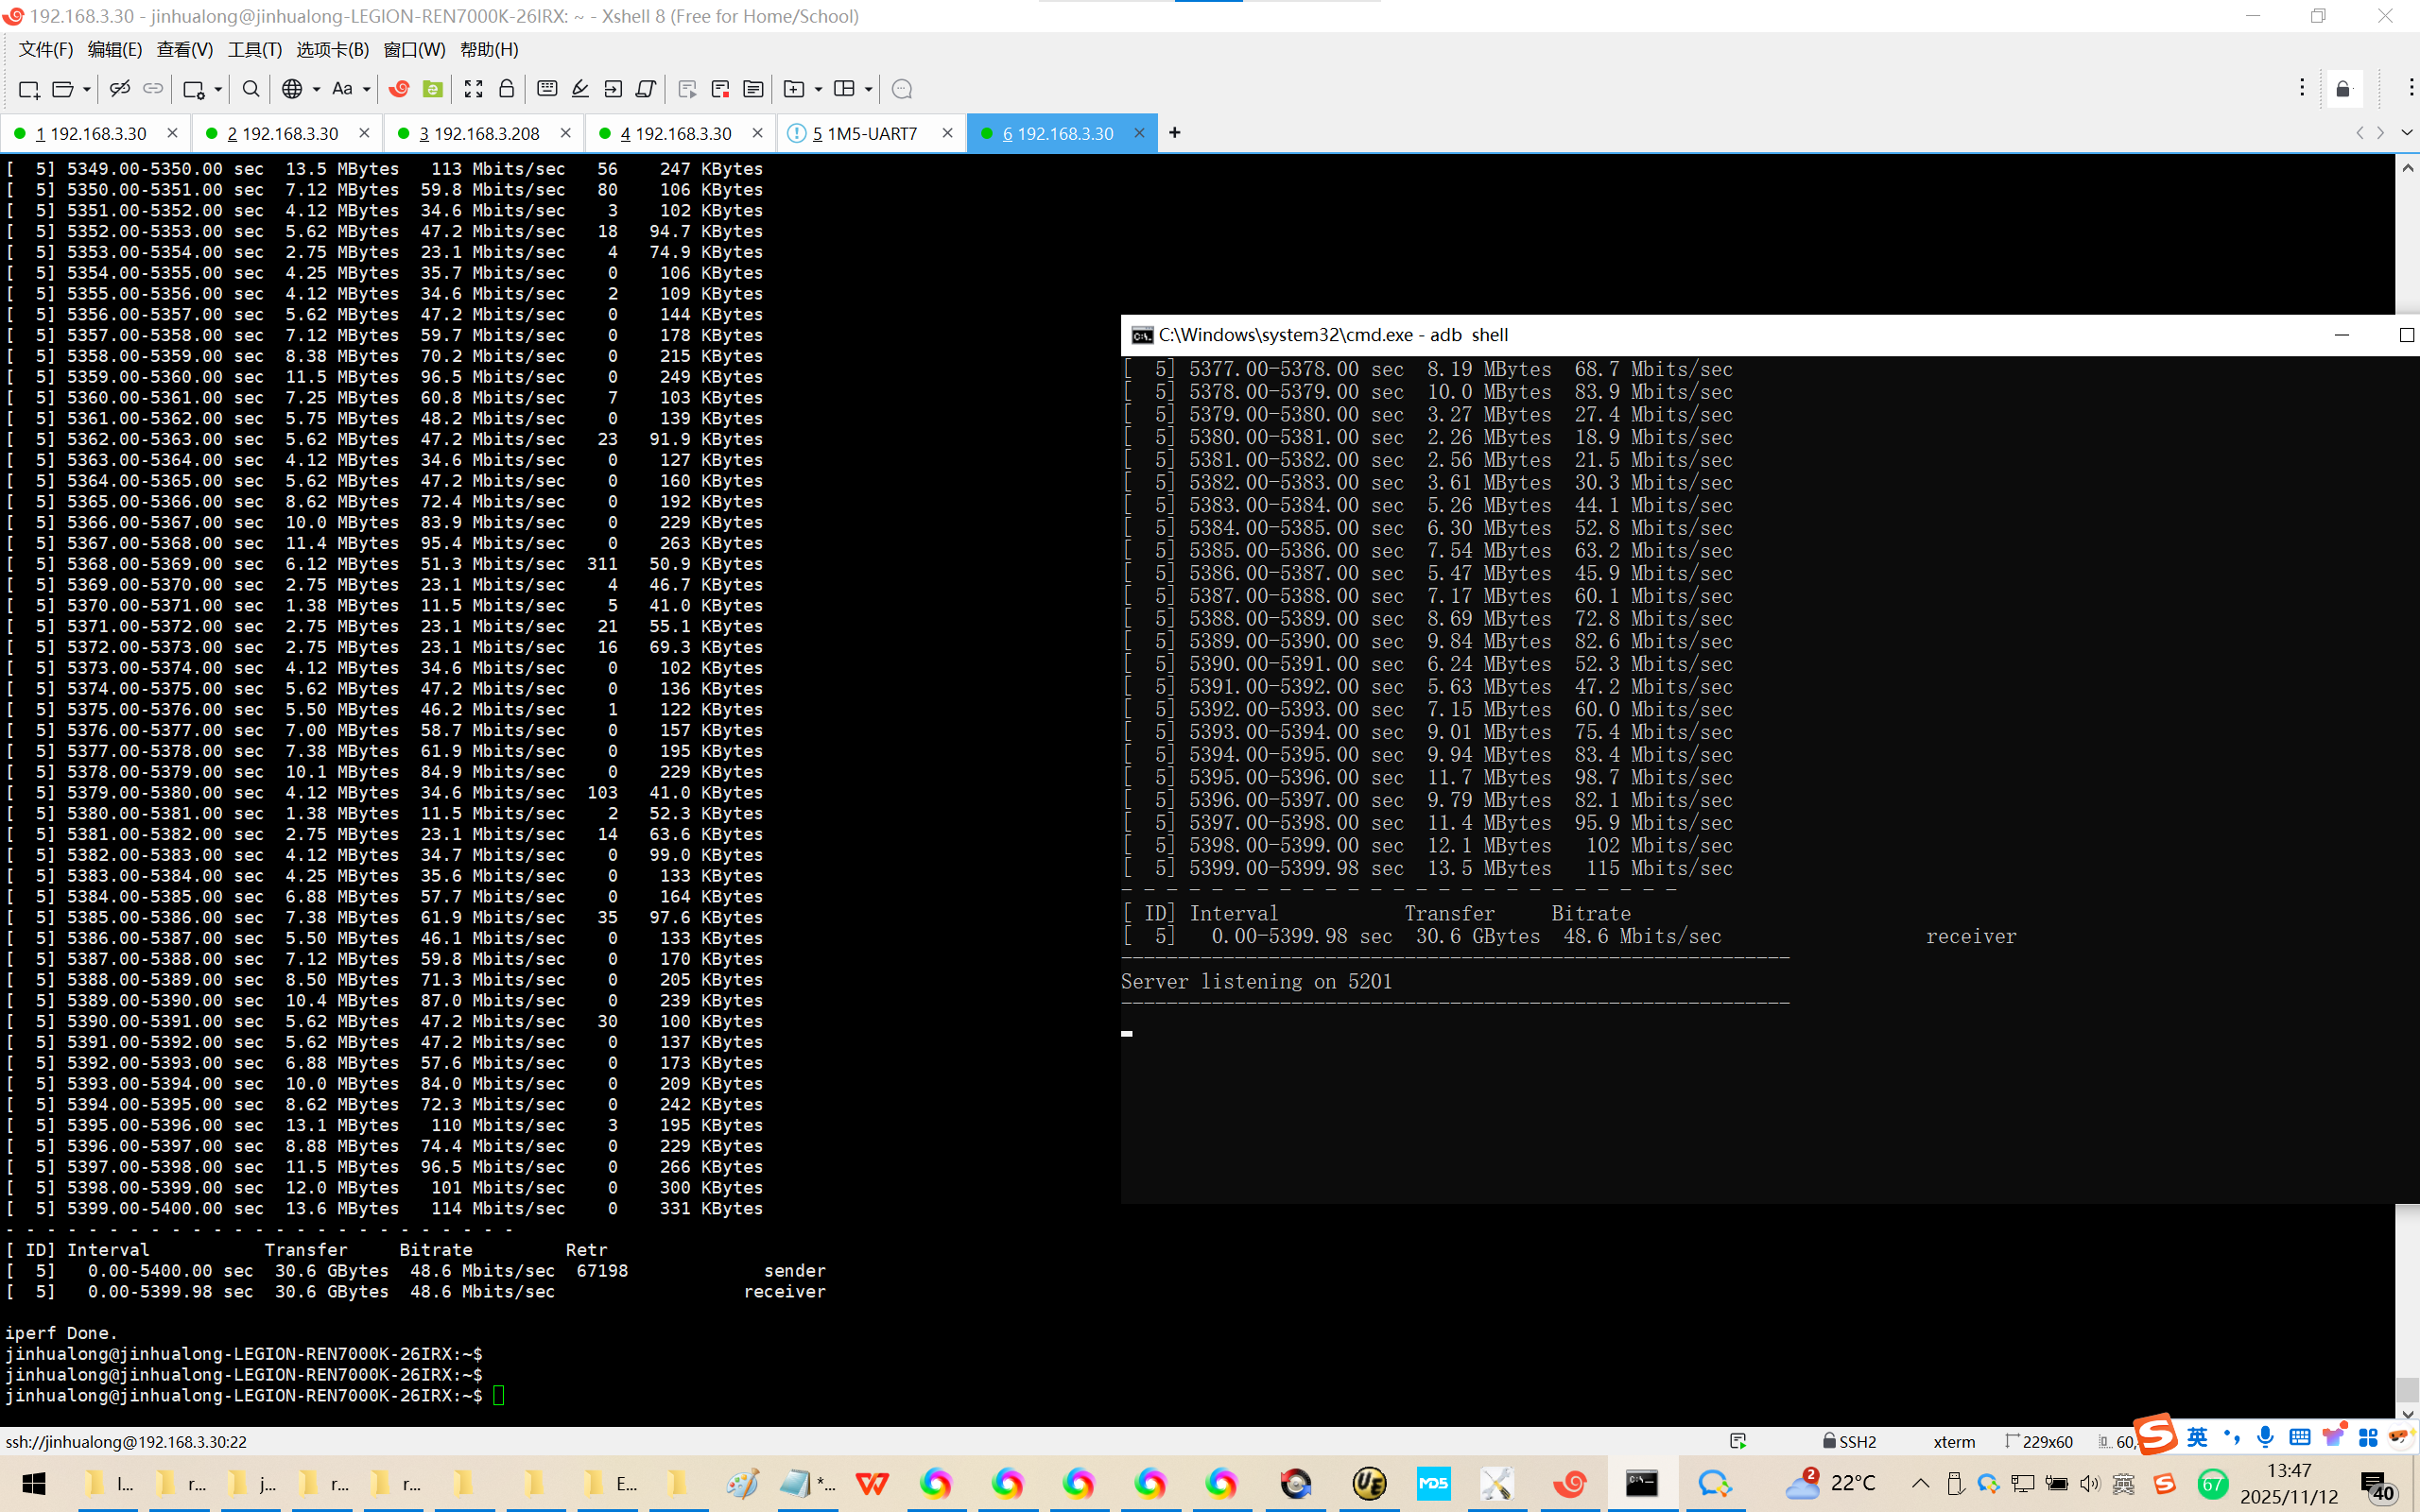Viewport: 2420px width, 1512px height.
Task: Switch to the 5 1M5-UART7 tab
Action: 864,133
